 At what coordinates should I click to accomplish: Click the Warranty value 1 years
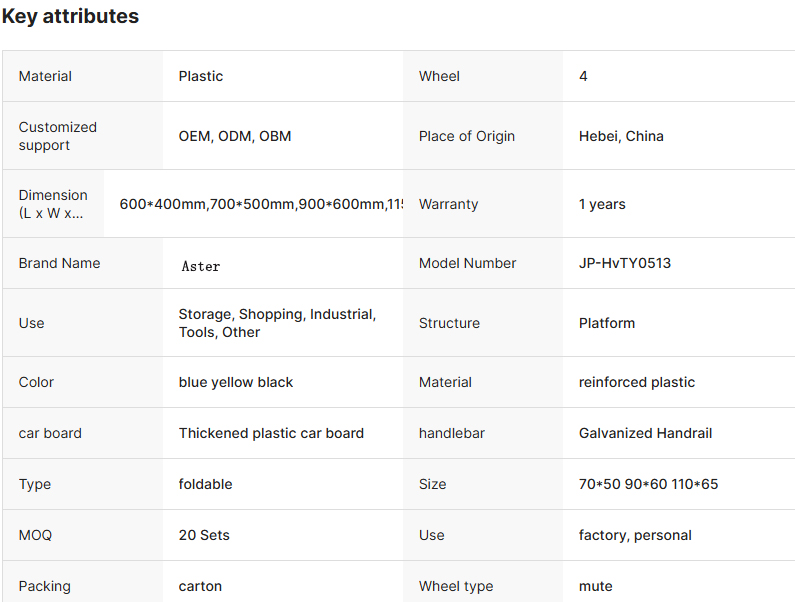[602, 204]
